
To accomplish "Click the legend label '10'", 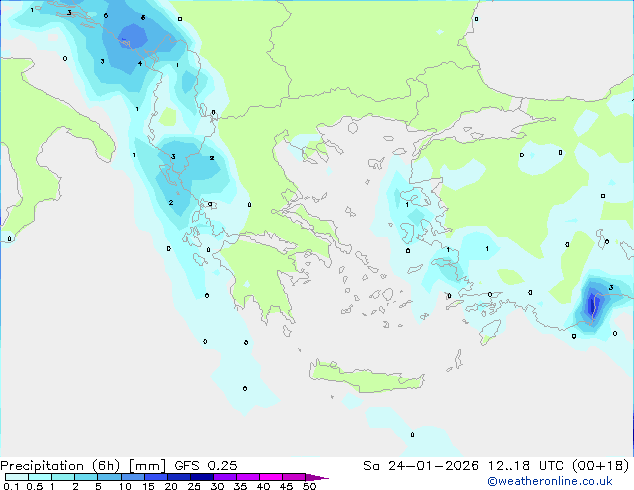I will (x=125, y=486).
